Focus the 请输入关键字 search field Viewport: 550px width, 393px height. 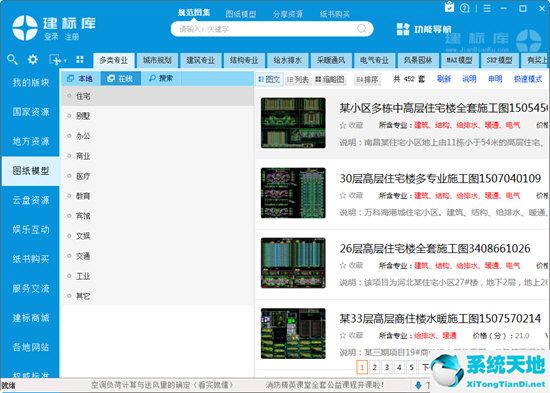pyautogui.click(x=272, y=29)
